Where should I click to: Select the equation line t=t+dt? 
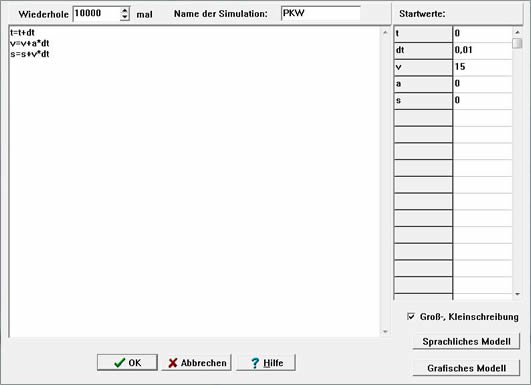click(22, 33)
